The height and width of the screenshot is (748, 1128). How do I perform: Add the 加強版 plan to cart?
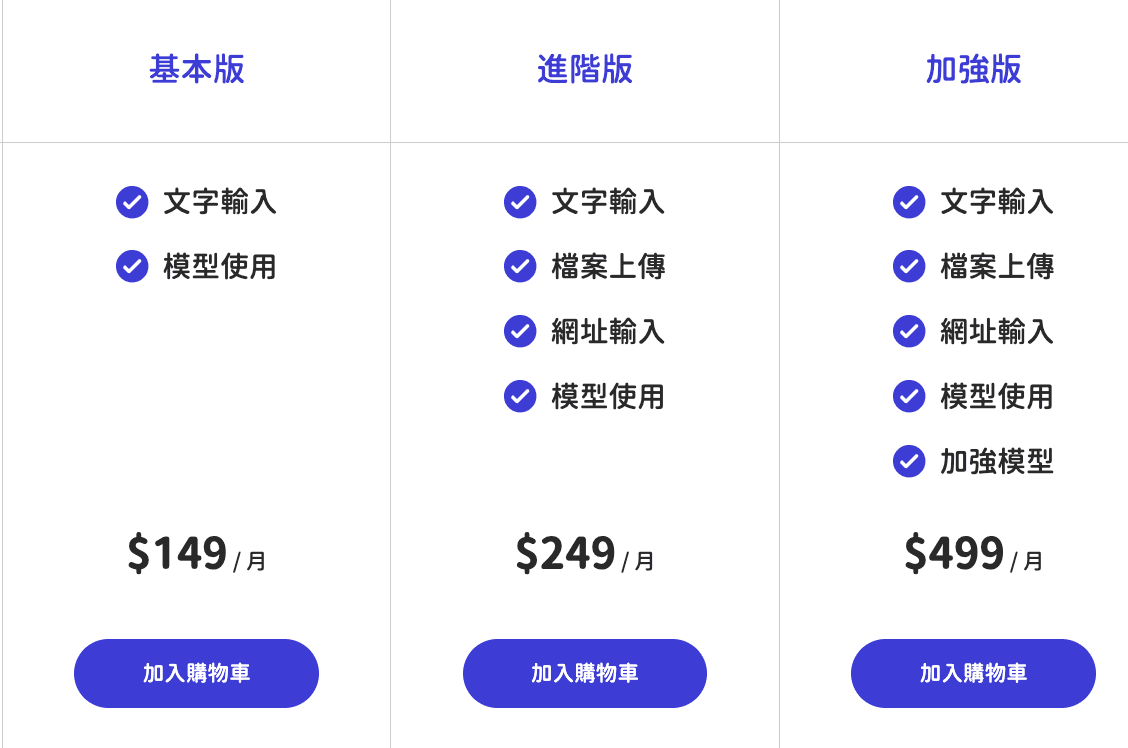973,673
